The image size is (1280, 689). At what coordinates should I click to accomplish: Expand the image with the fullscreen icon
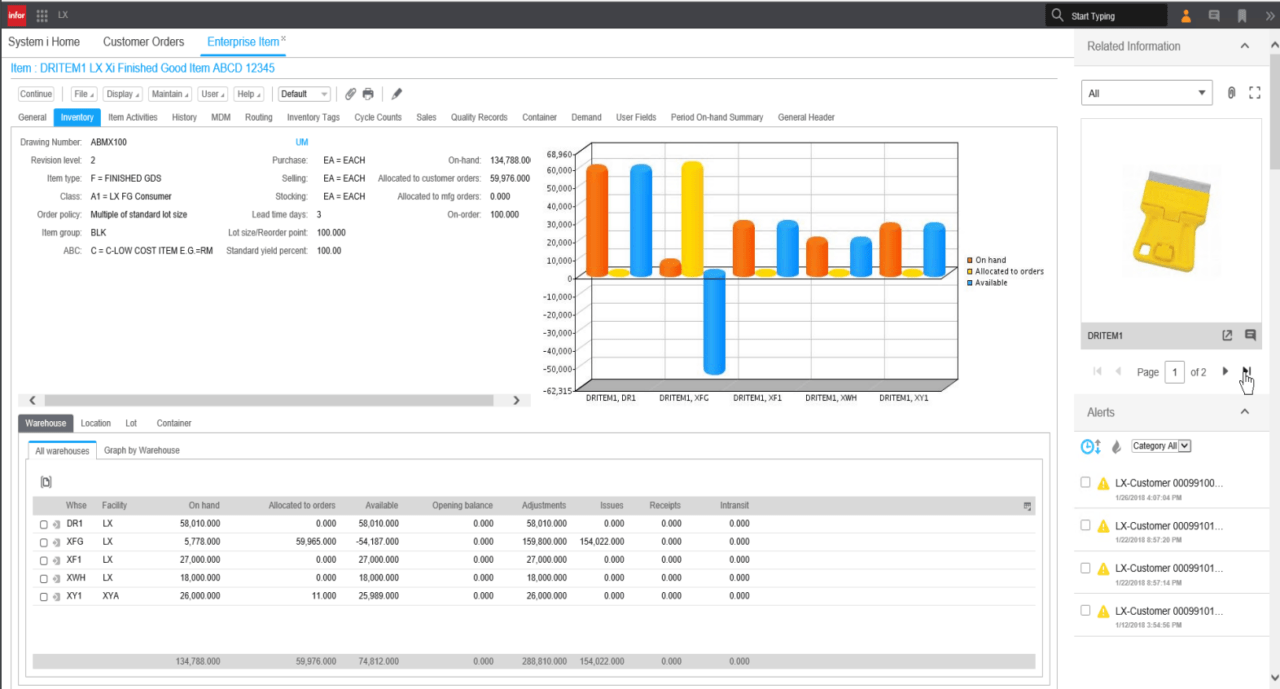(x=1255, y=93)
